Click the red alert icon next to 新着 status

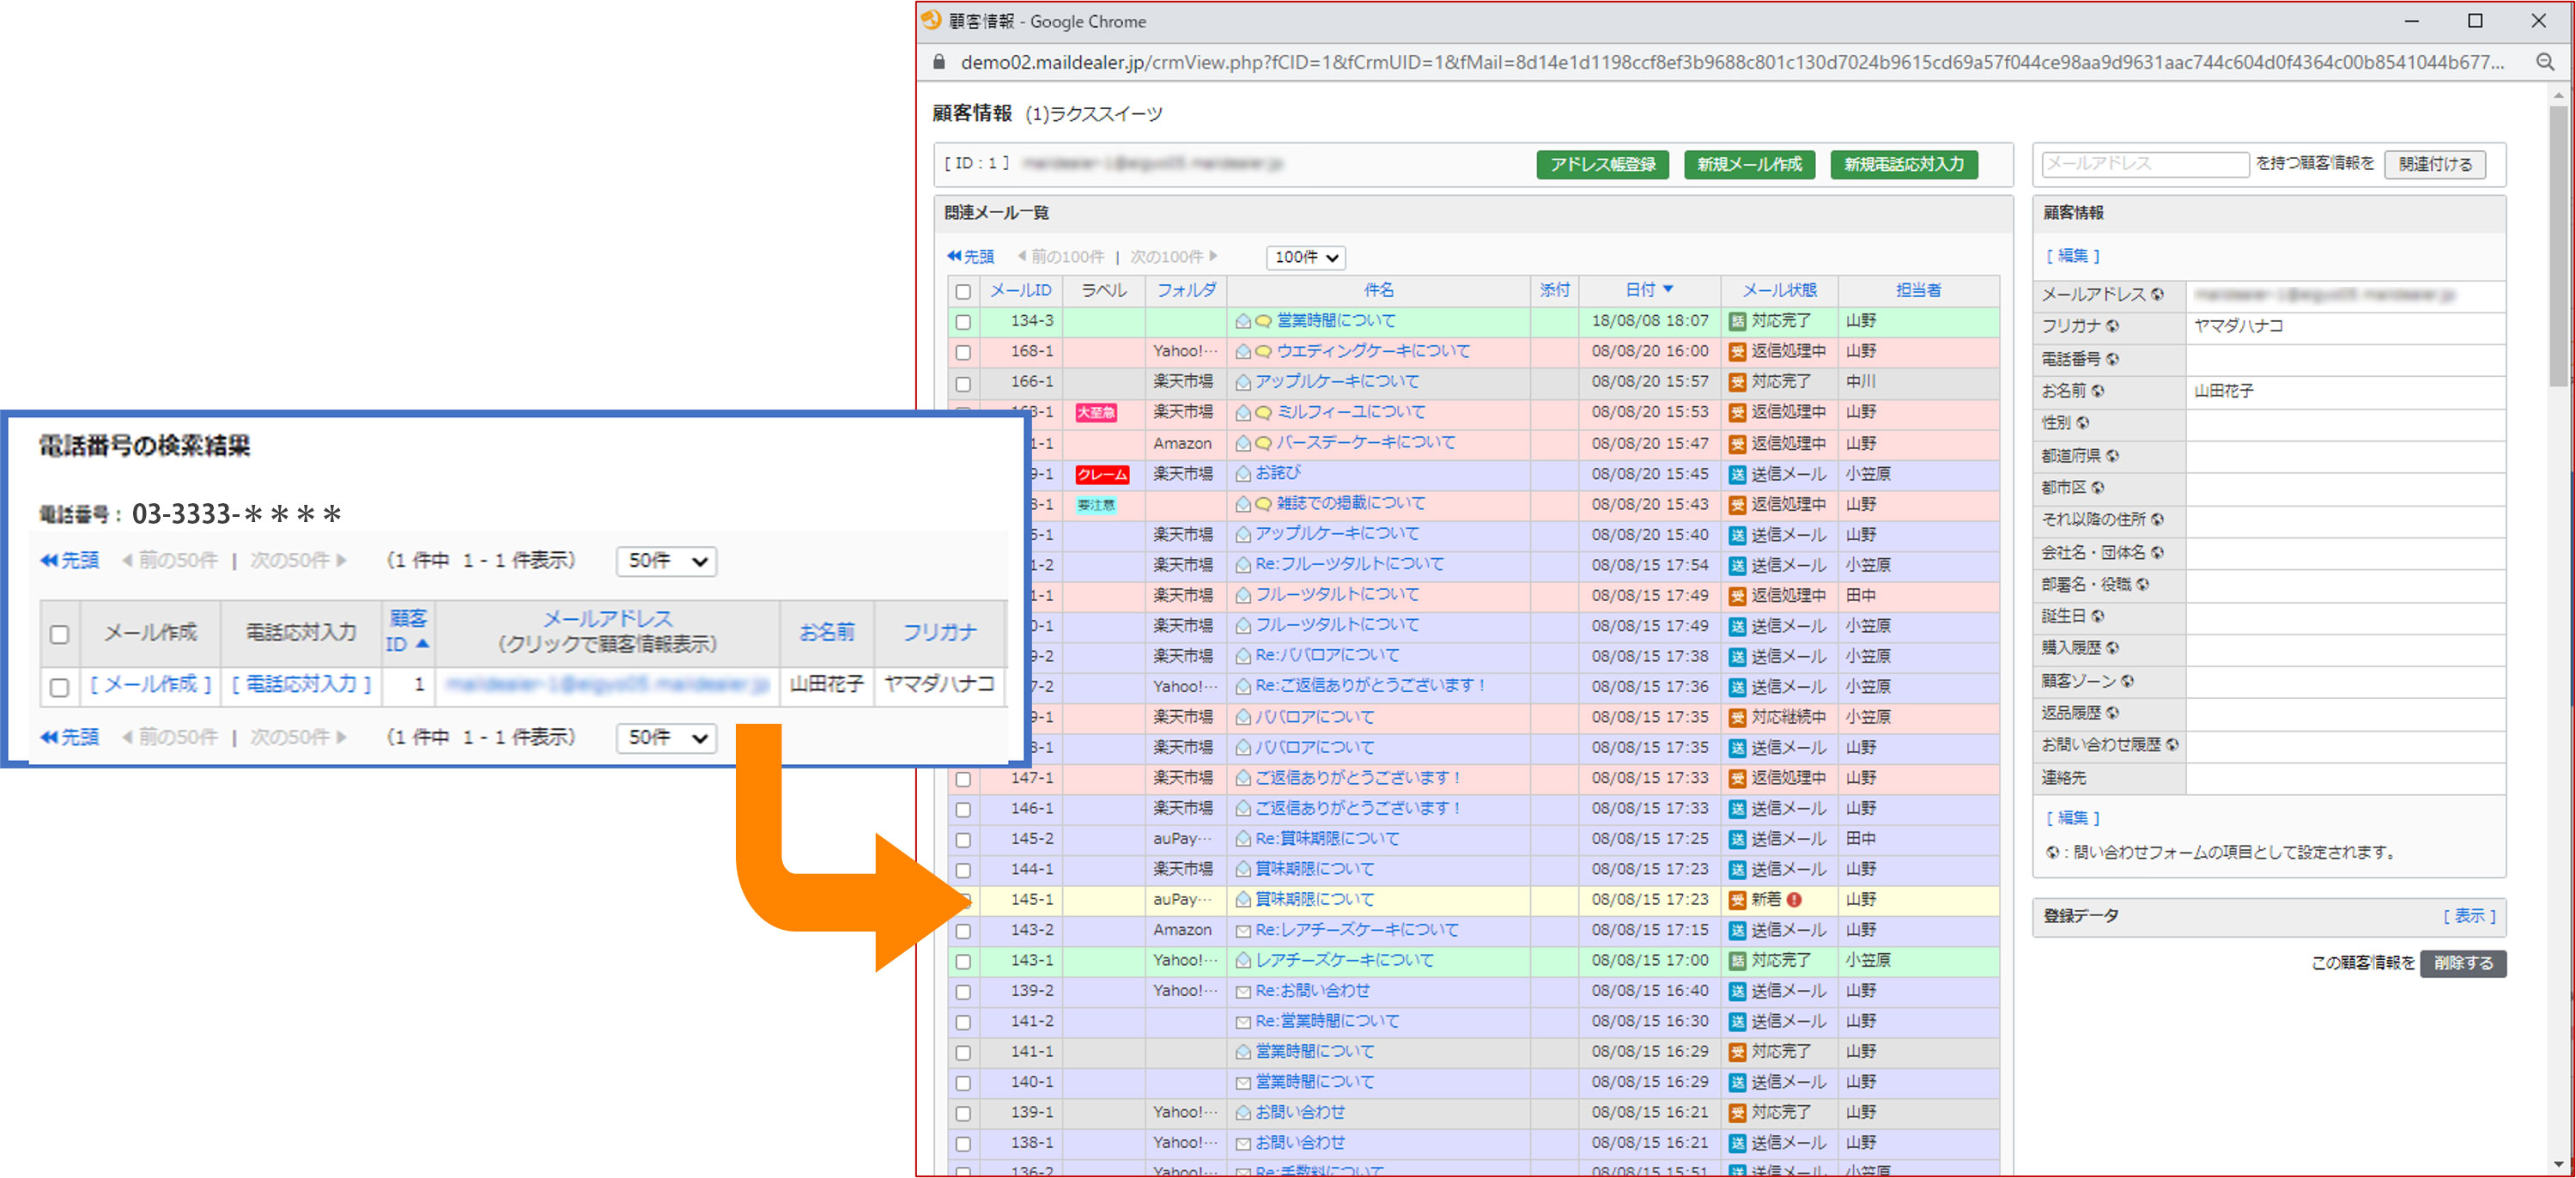click(x=1794, y=900)
